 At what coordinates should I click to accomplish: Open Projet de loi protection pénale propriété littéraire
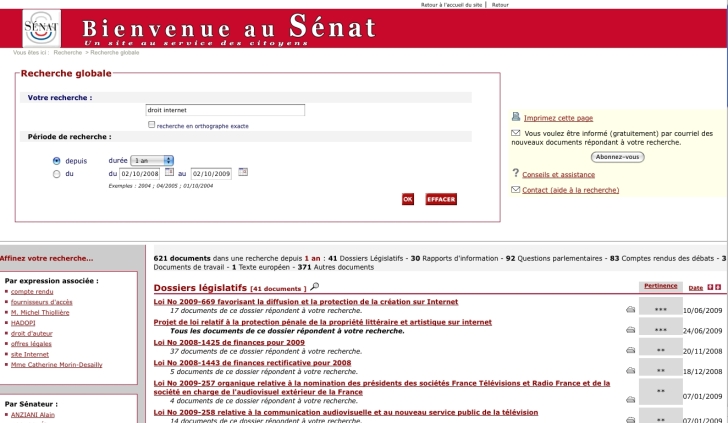point(323,322)
